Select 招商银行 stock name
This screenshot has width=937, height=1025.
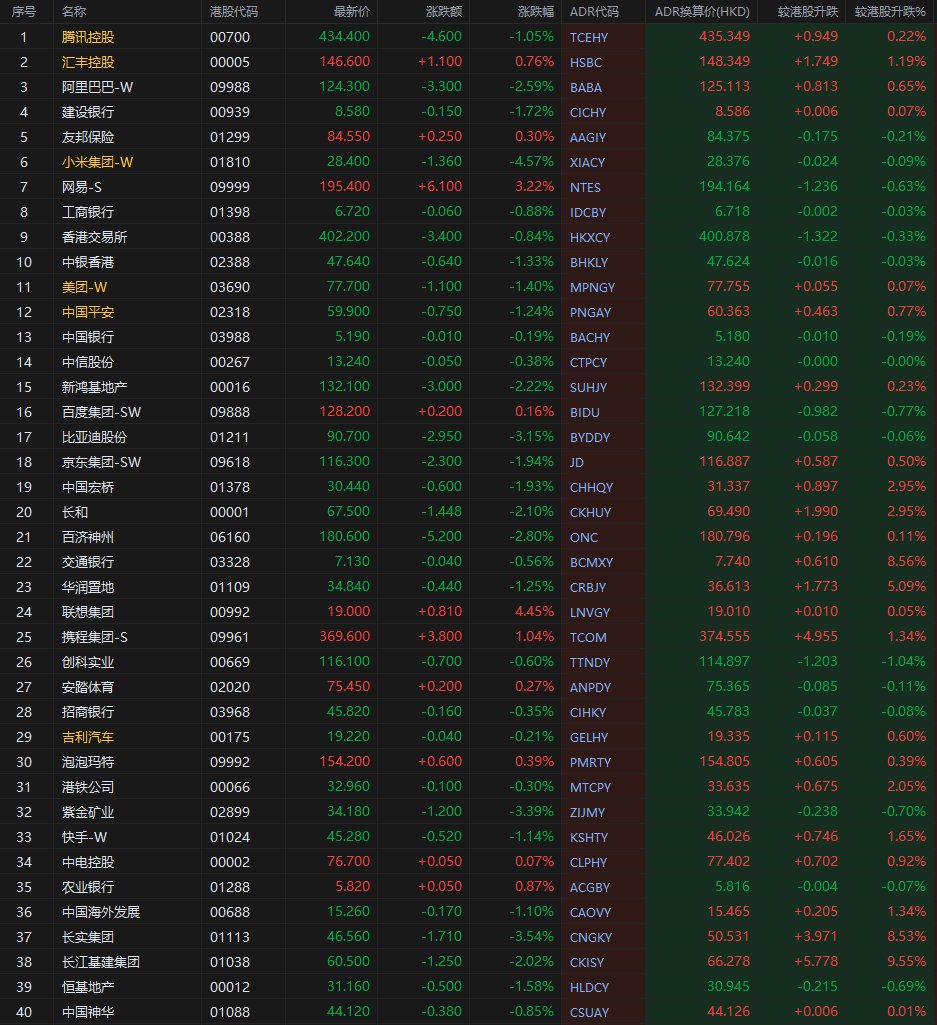(x=88, y=712)
